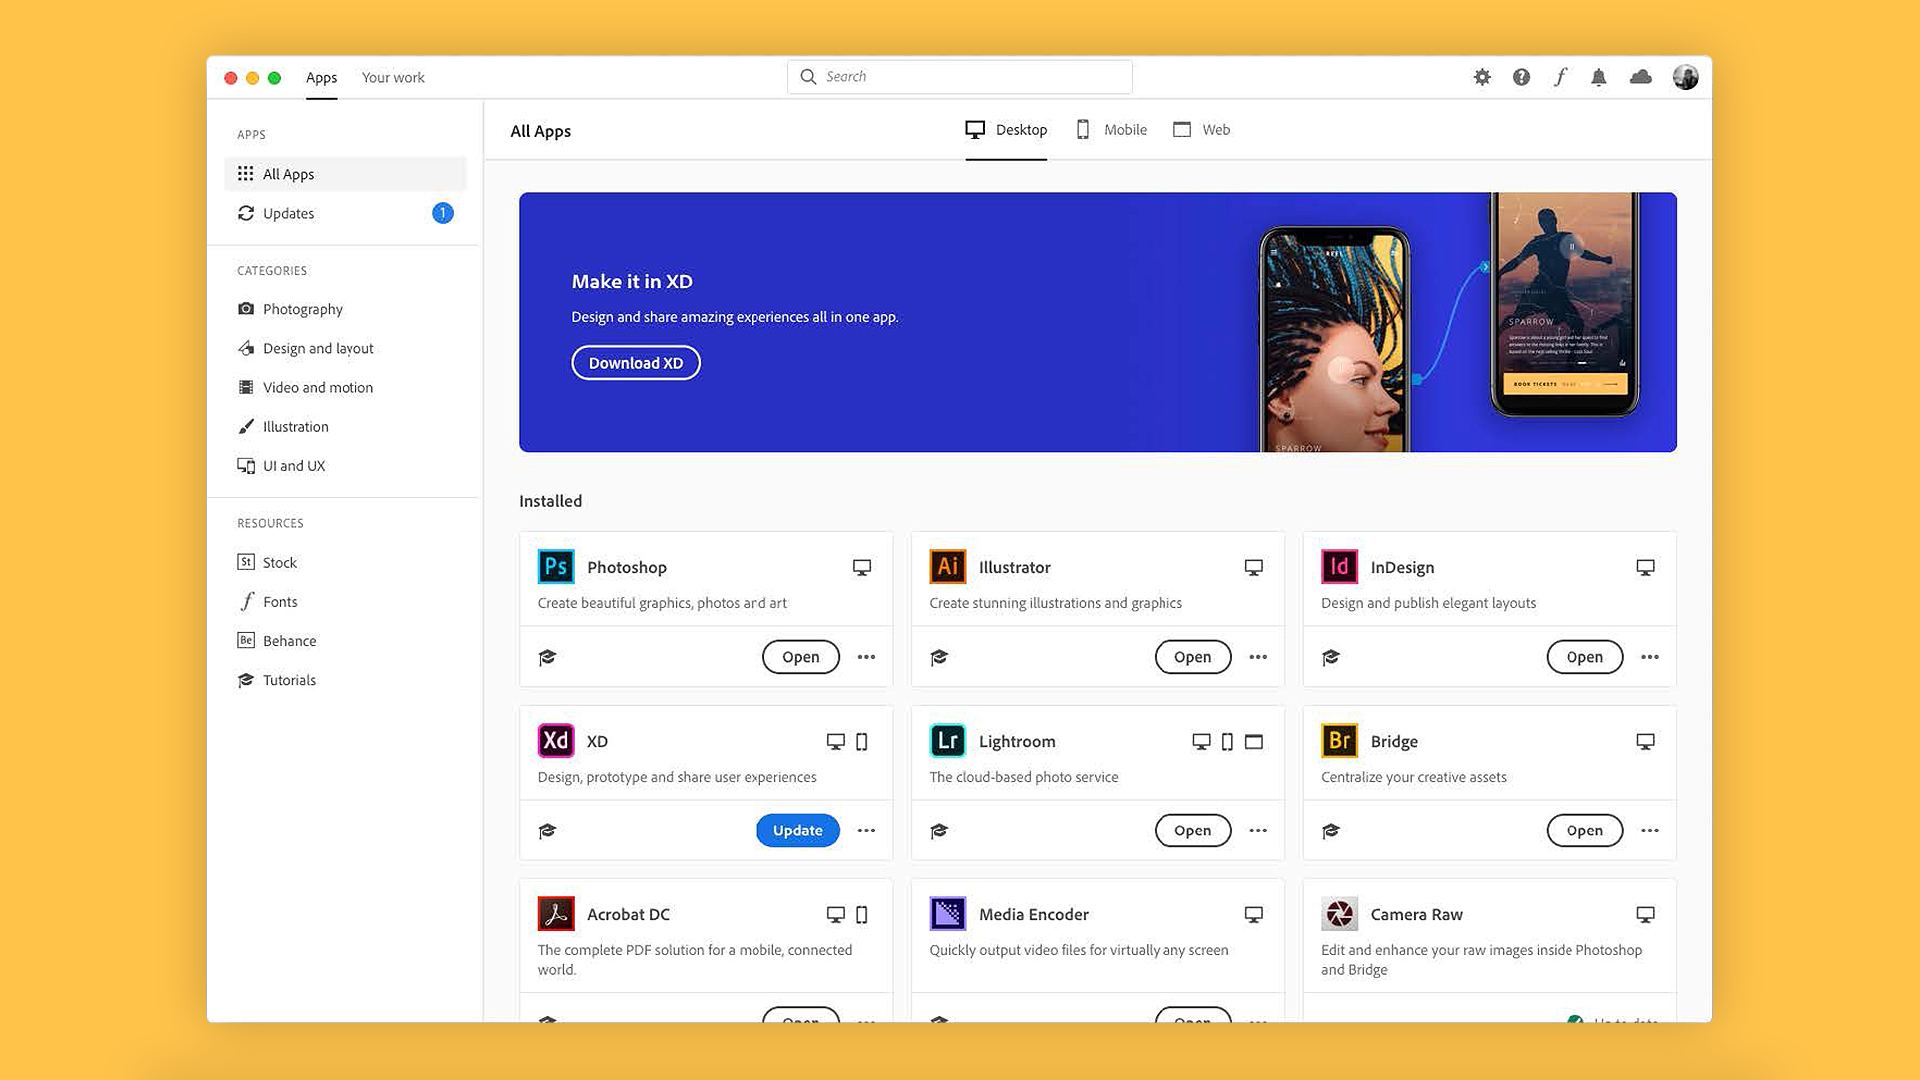Toggle more options for Photoshop
The height and width of the screenshot is (1080, 1920).
pos(865,657)
